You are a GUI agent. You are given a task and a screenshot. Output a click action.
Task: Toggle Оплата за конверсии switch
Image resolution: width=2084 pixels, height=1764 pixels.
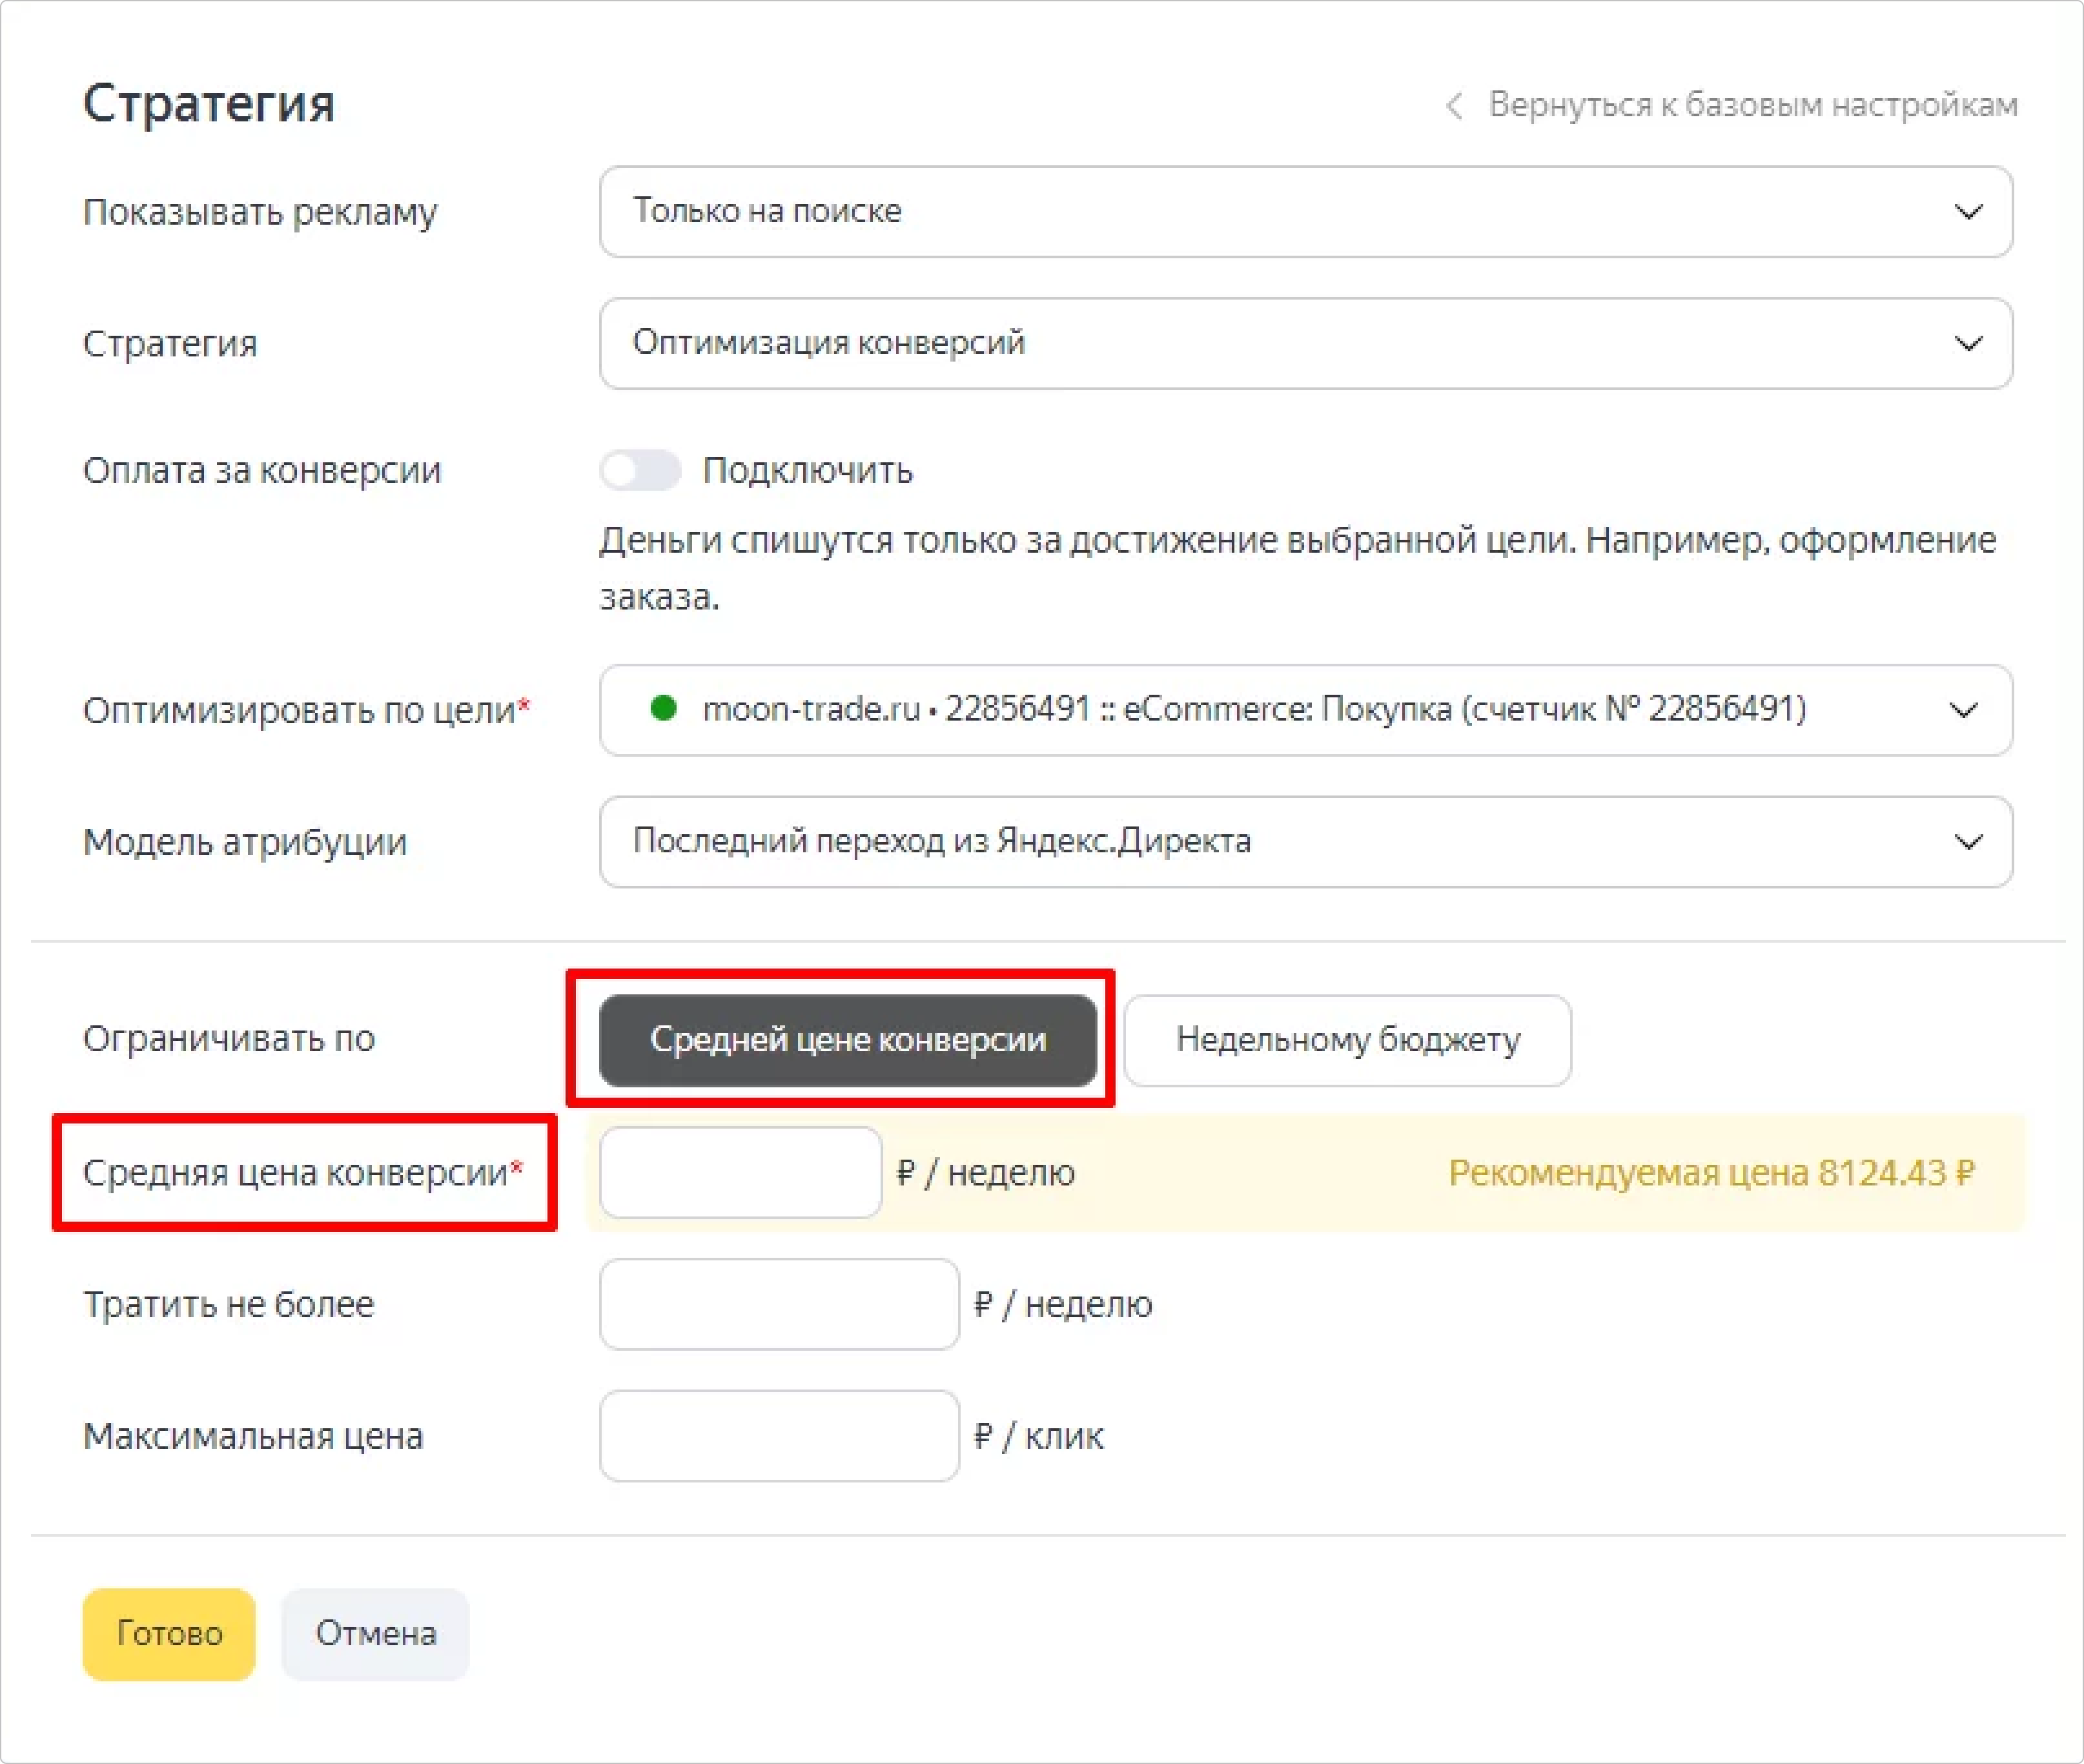640,470
